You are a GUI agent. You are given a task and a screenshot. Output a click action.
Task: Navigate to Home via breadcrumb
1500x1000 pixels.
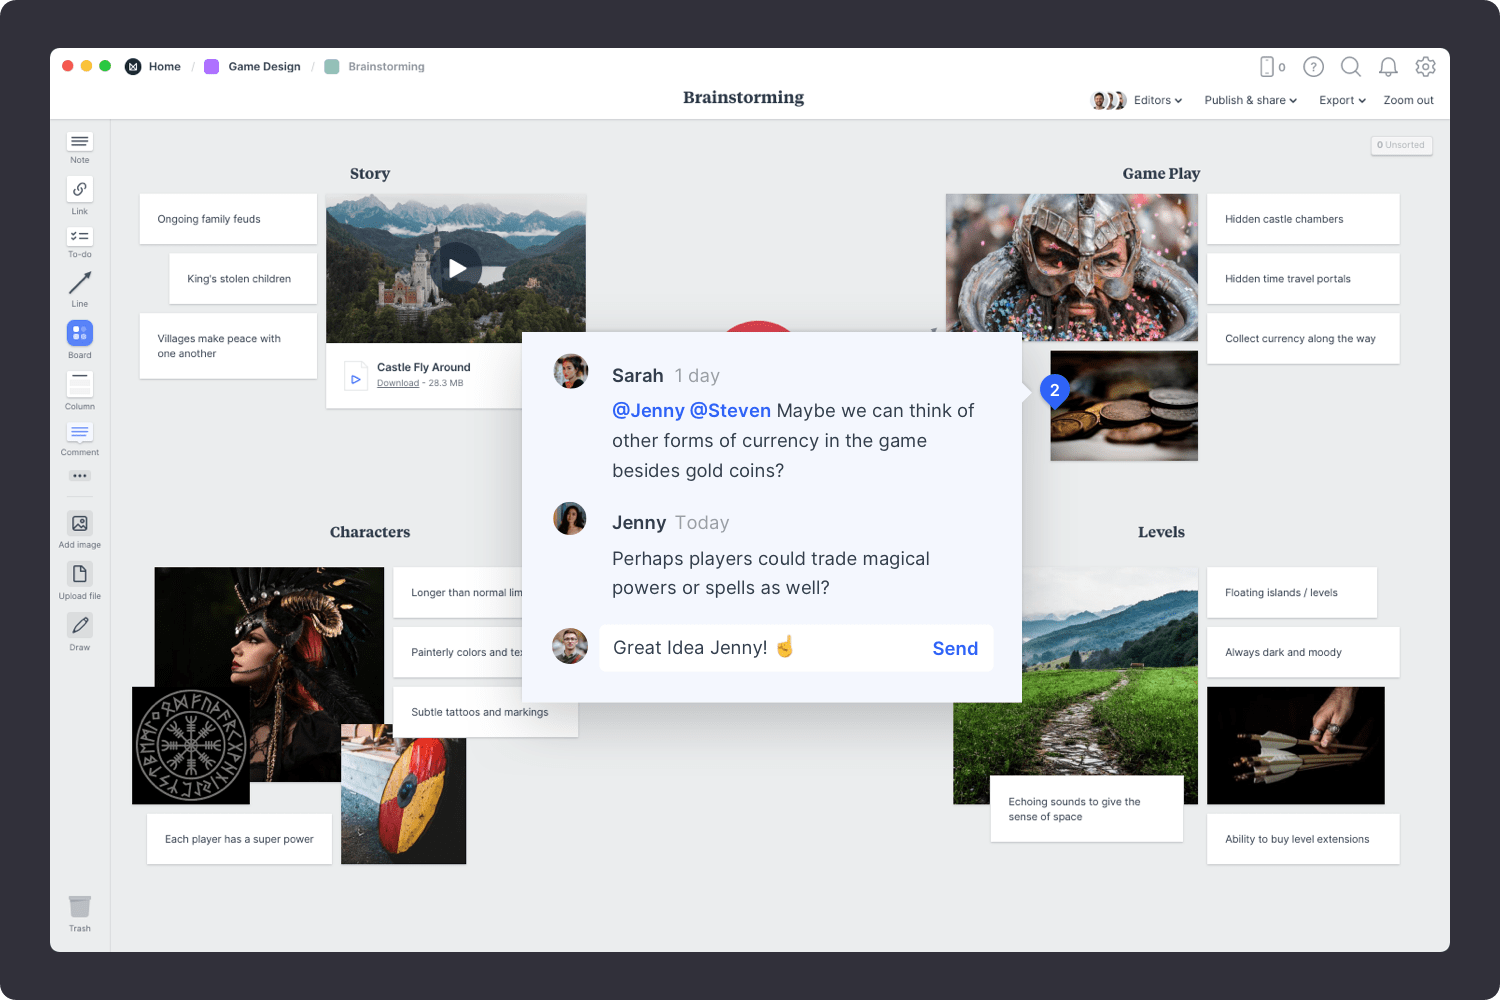pyautogui.click(x=164, y=66)
